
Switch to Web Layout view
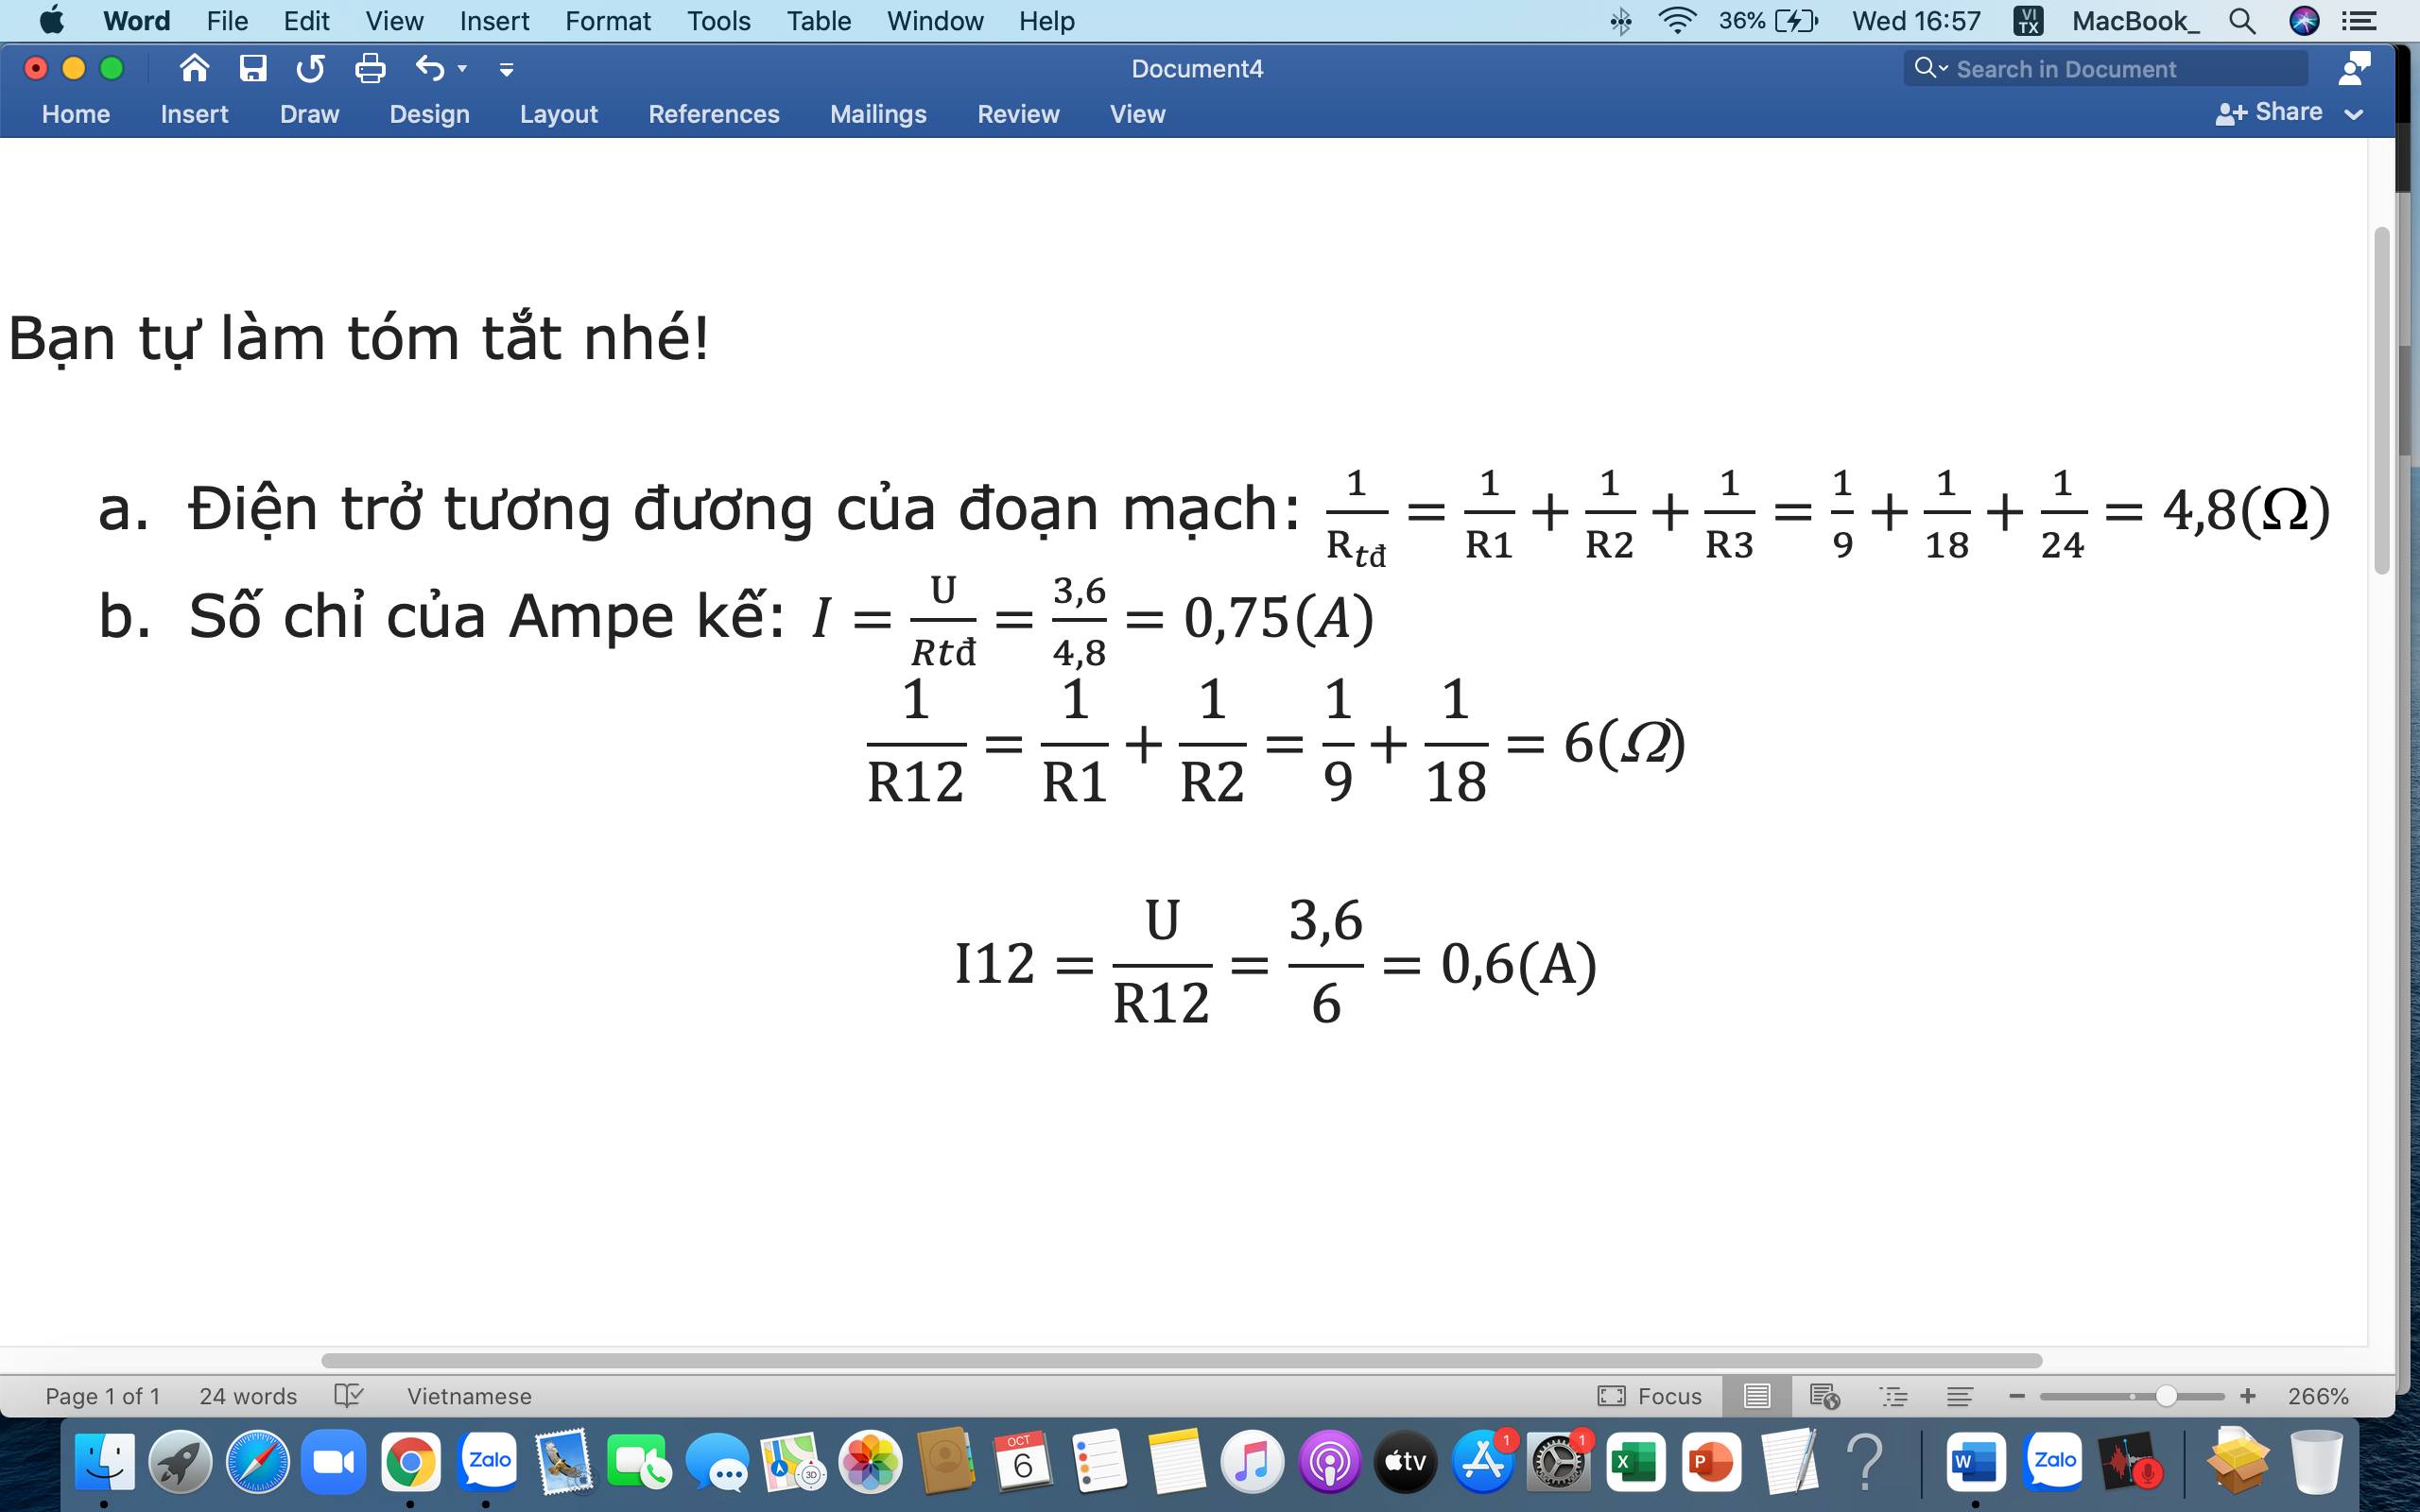click(1825, 1395)
